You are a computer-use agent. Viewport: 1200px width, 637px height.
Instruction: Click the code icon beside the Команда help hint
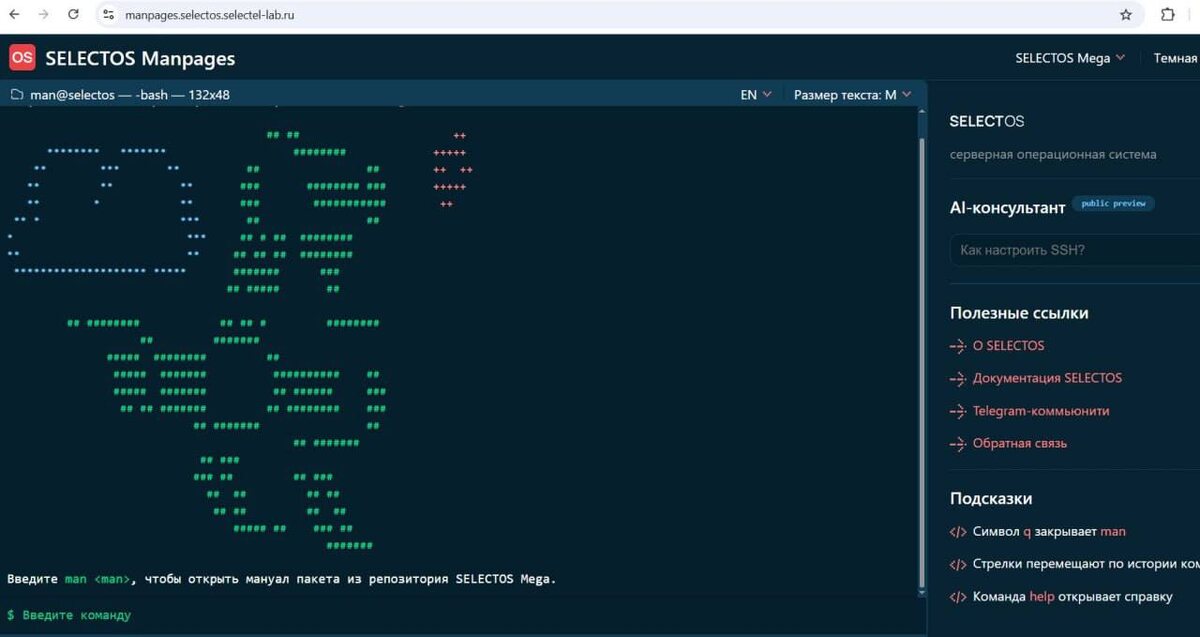[x=957, y=597]
